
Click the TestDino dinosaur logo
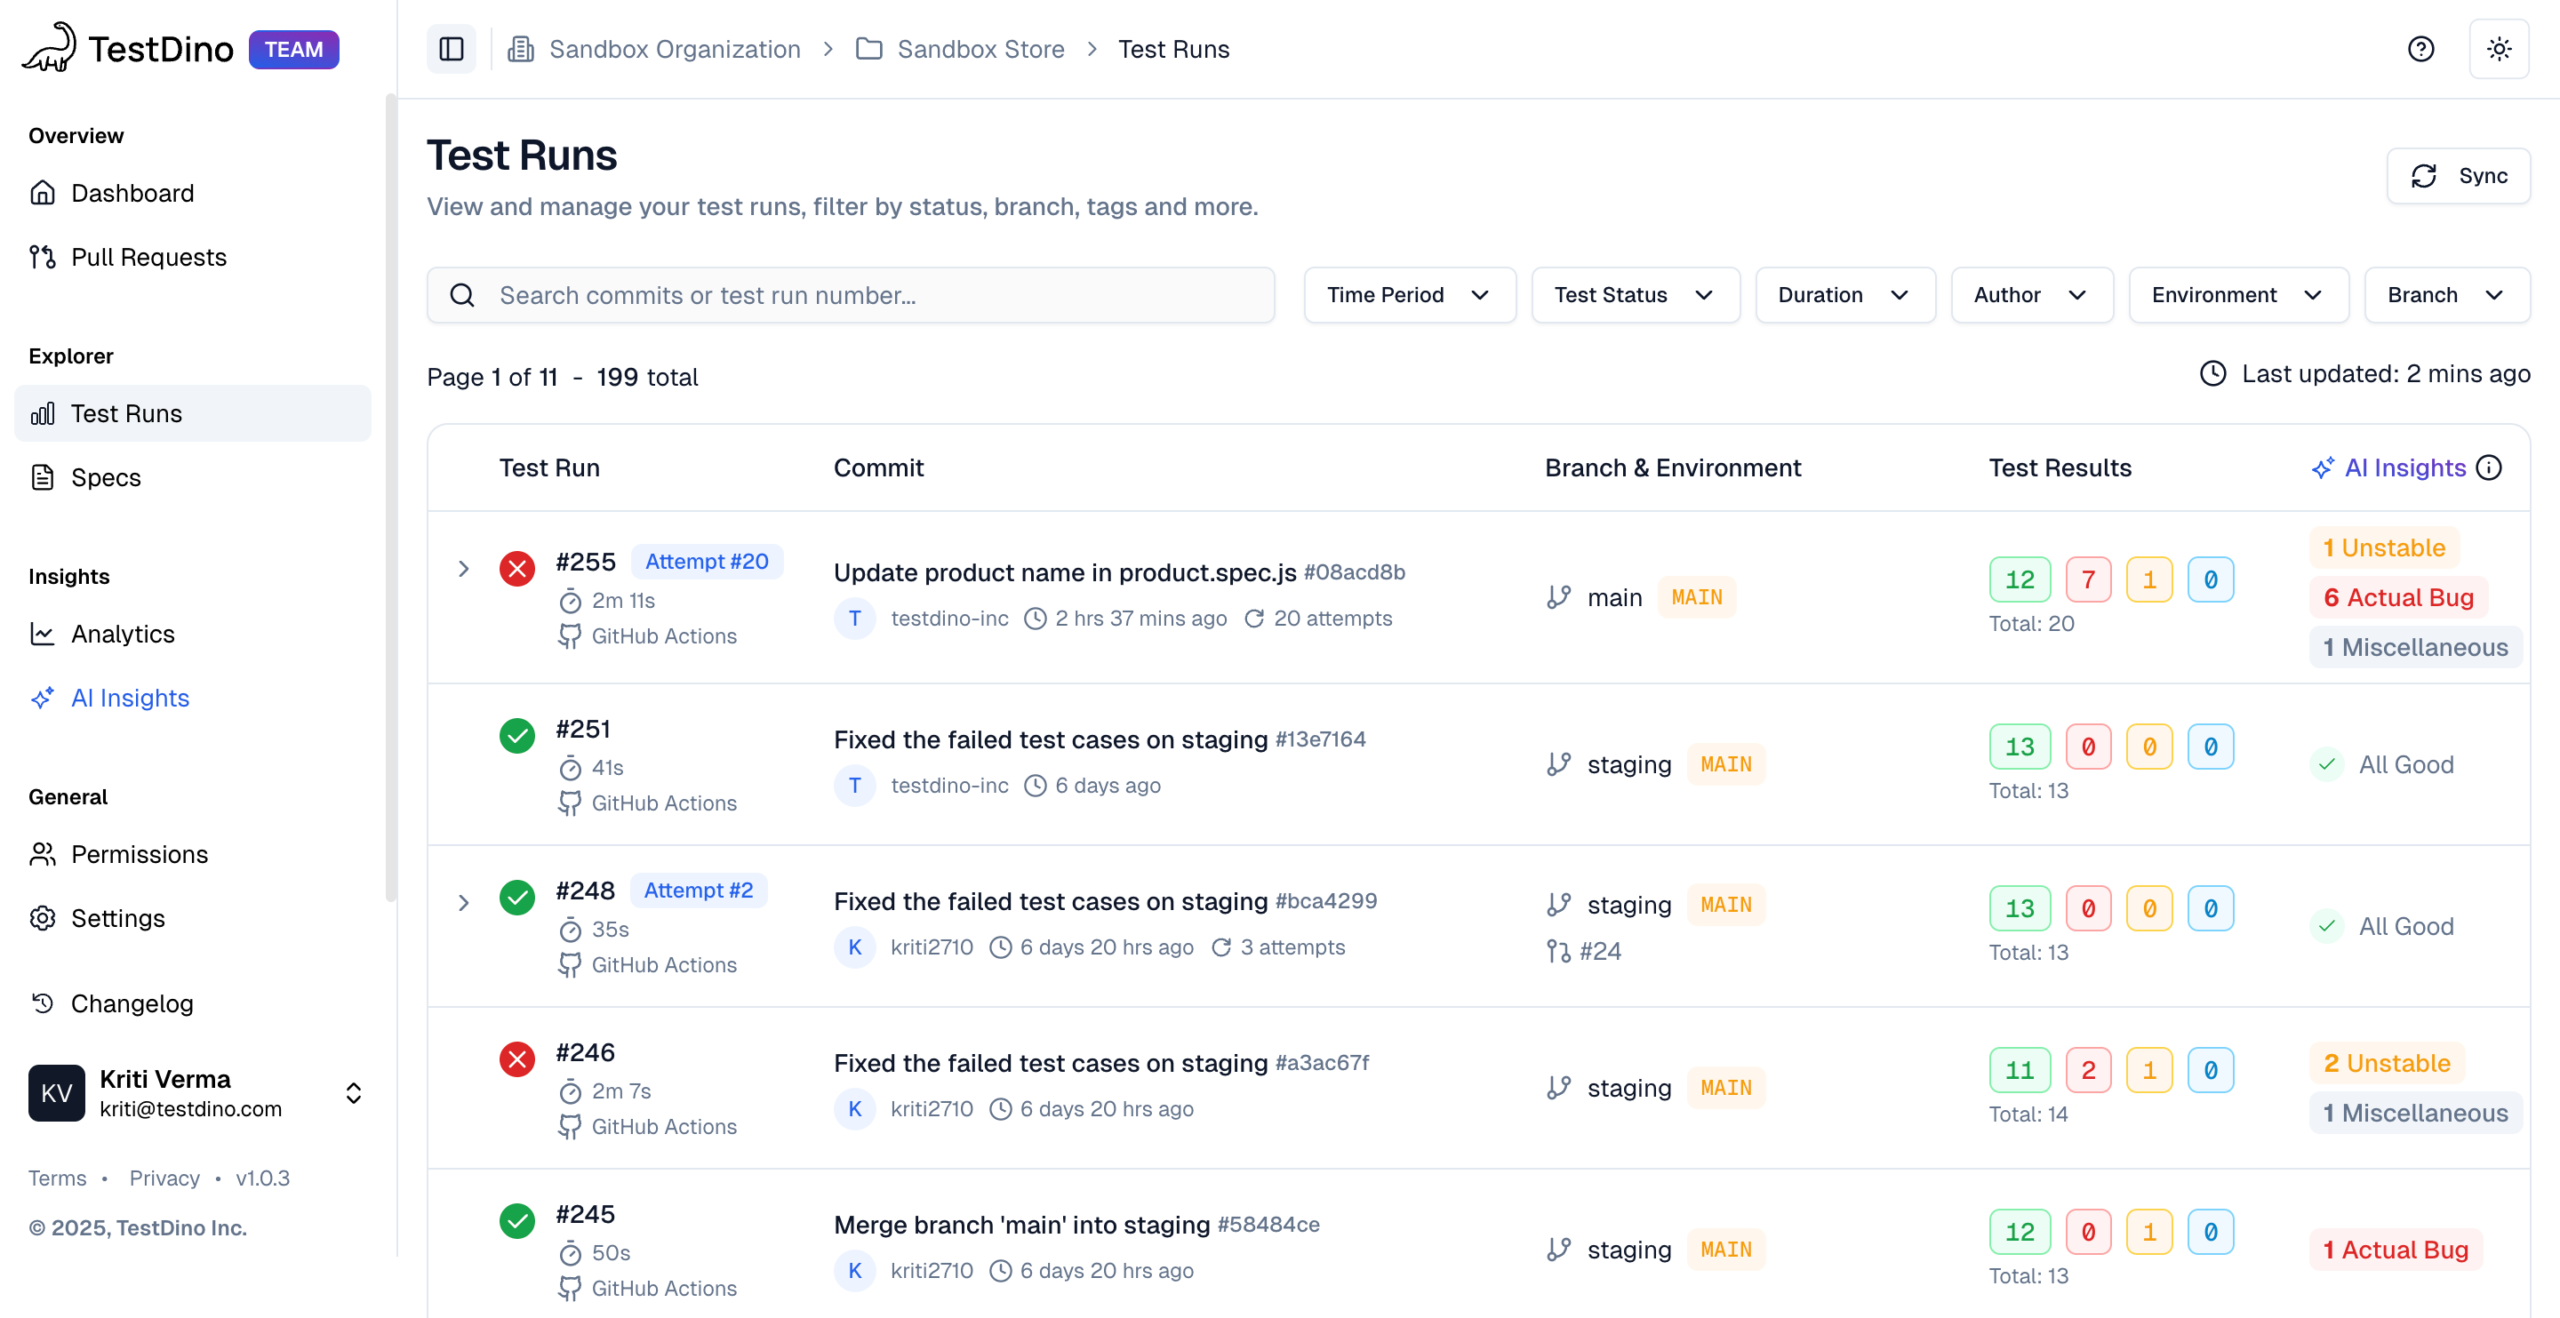click(x=50, y=48)
